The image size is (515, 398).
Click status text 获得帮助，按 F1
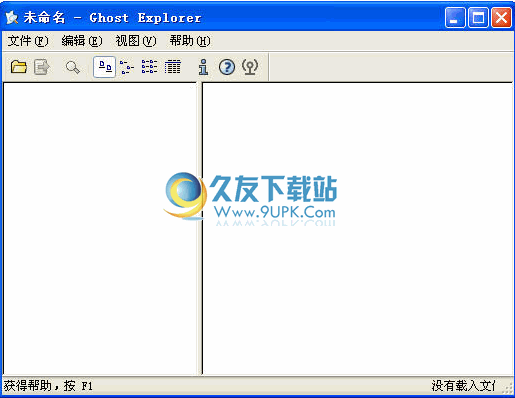pyautogui.click(x=48, y=386)
